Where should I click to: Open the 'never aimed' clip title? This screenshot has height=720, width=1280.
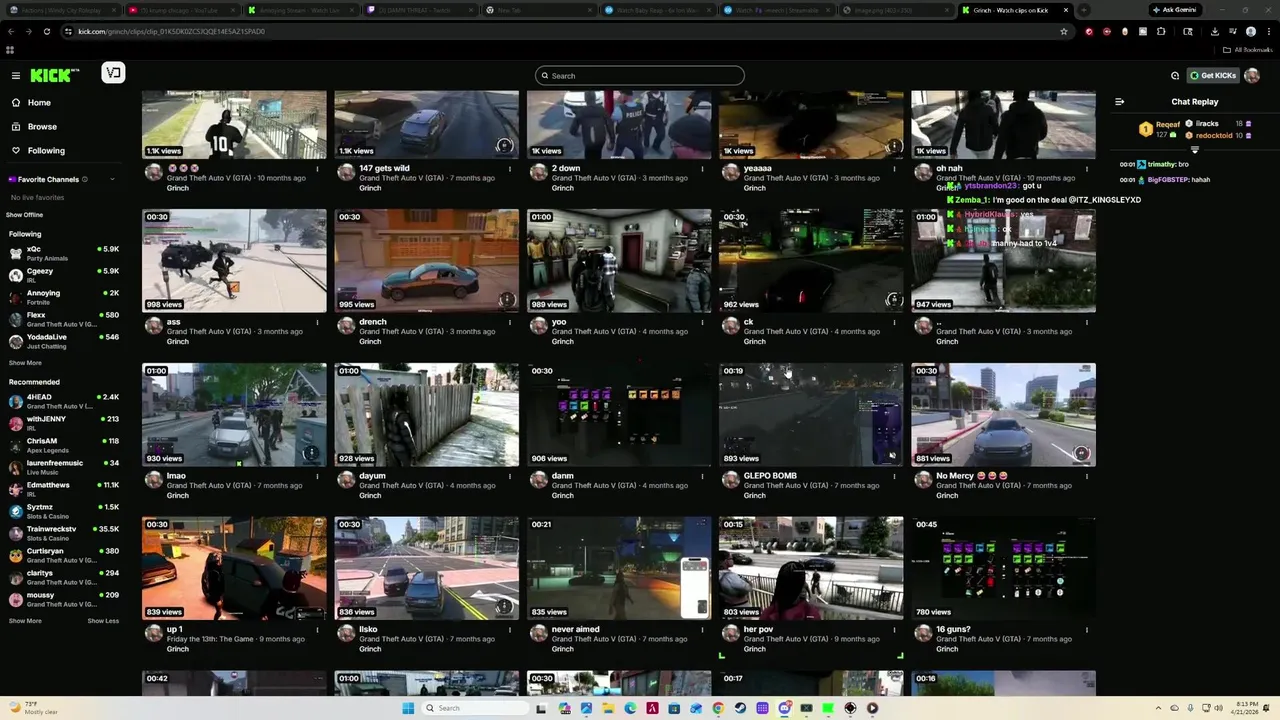tap(575, 630)
